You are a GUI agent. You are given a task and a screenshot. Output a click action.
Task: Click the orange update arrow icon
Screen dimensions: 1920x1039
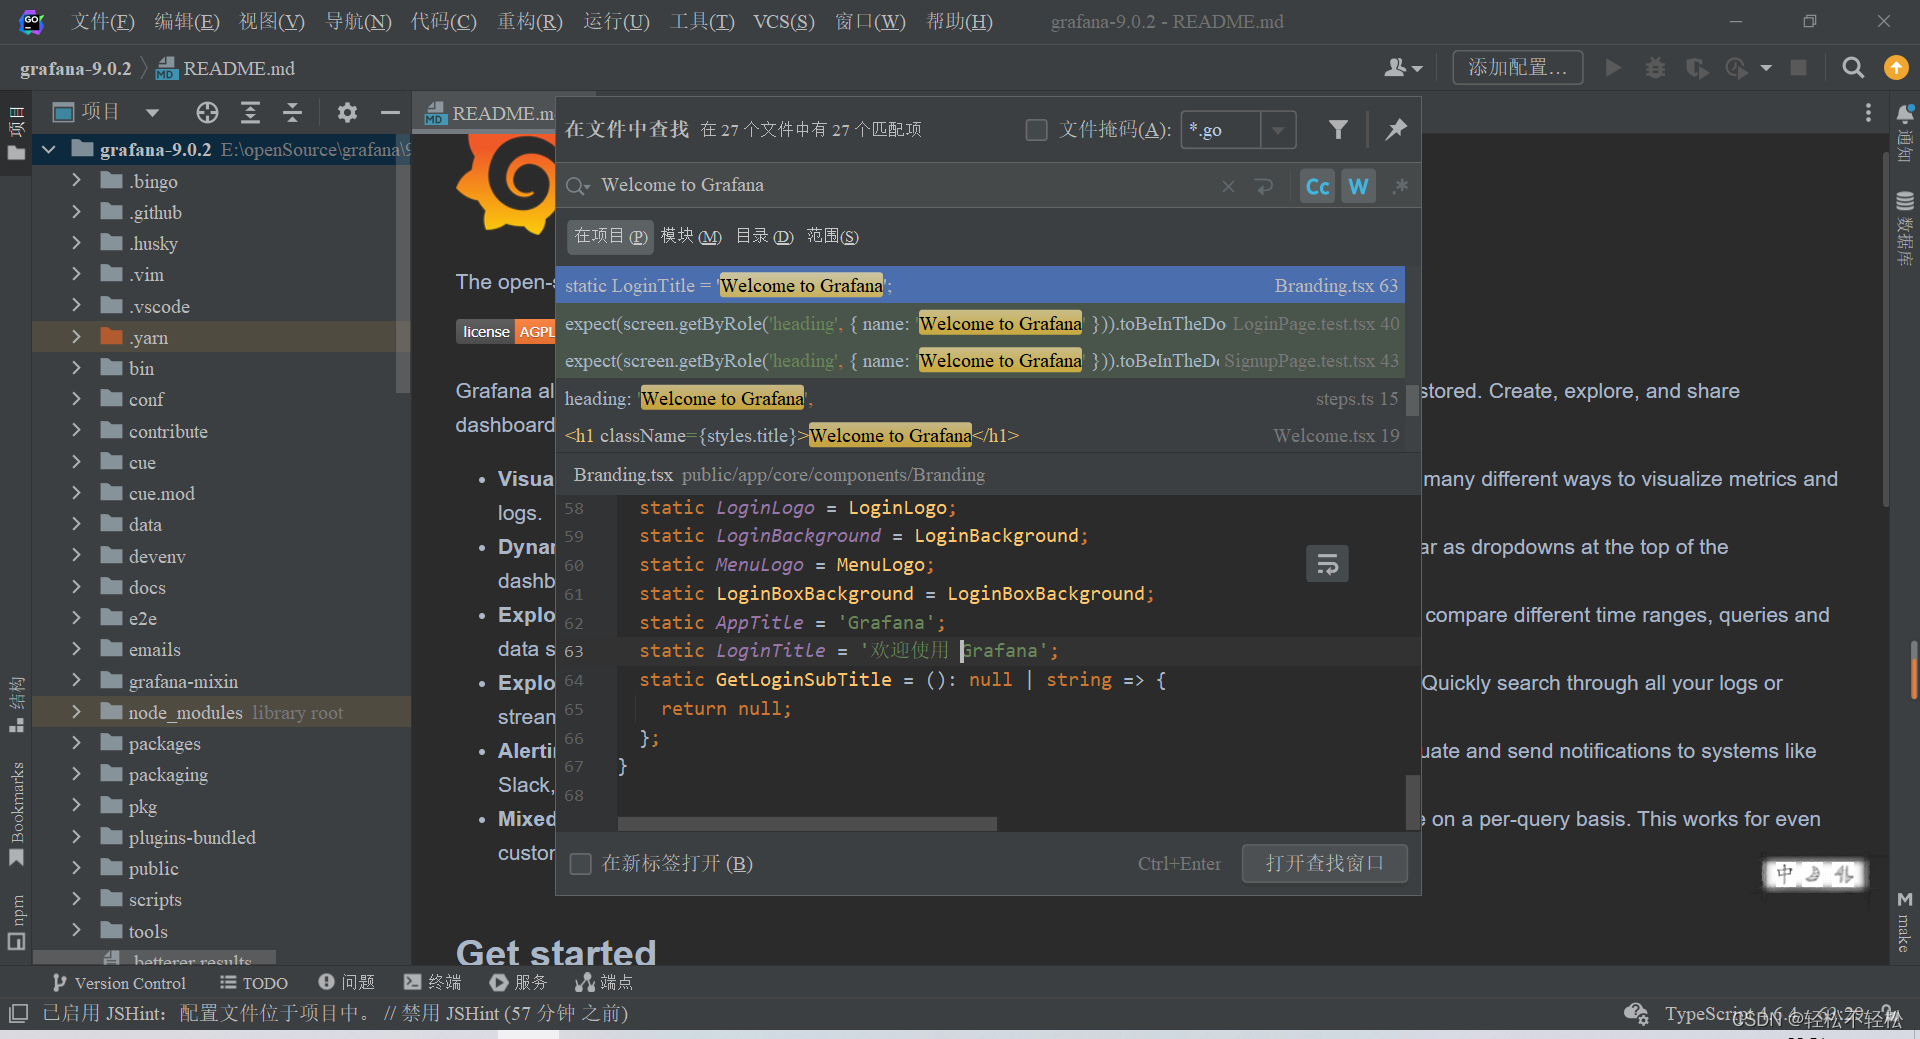coord(1896,67)
